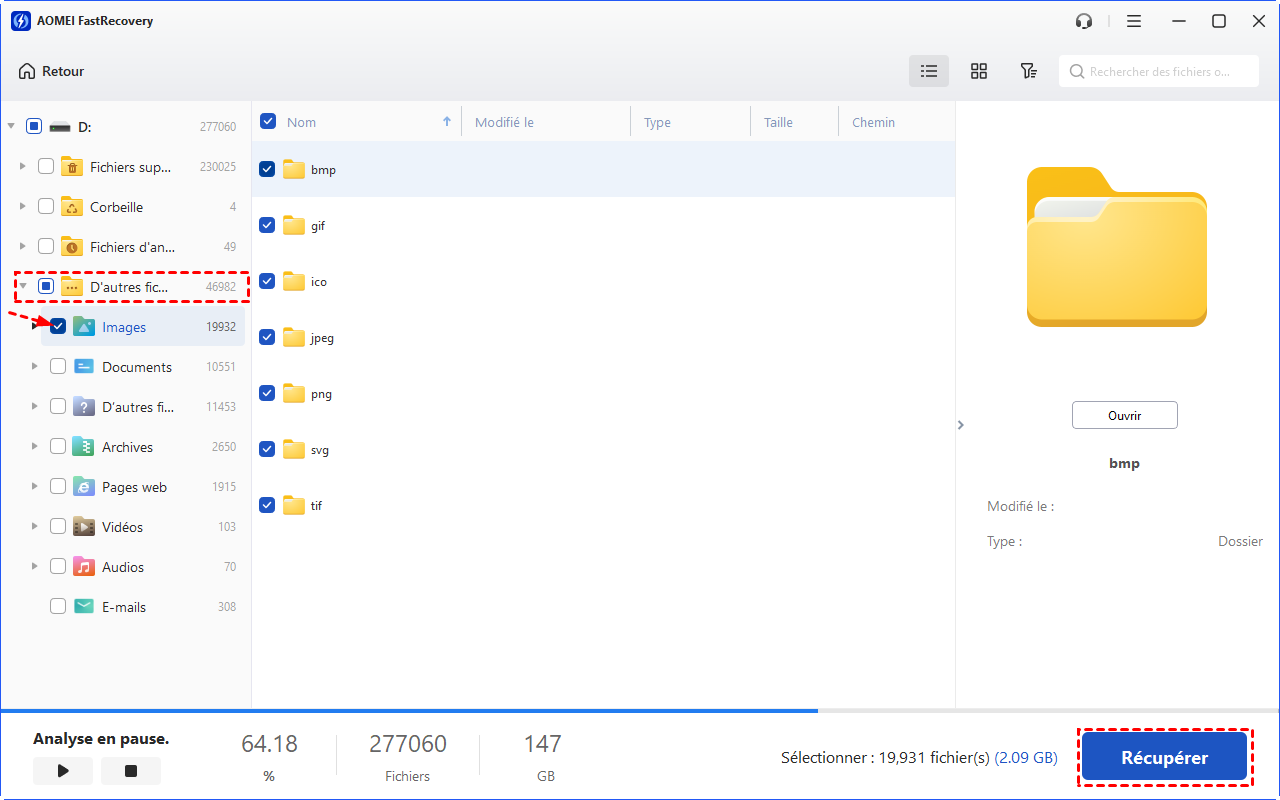Check the E-mails checkbox
Screen dimensions: 1280x800
point(58,607)
